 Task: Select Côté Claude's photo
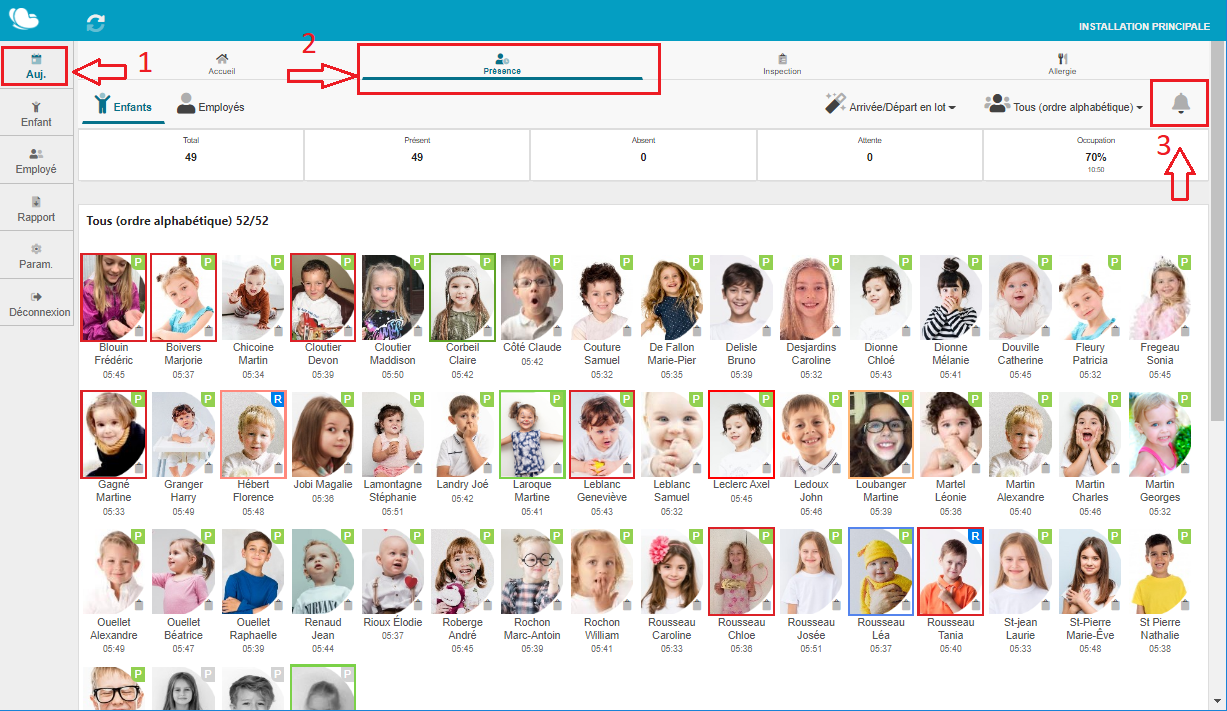pos(532,298)
